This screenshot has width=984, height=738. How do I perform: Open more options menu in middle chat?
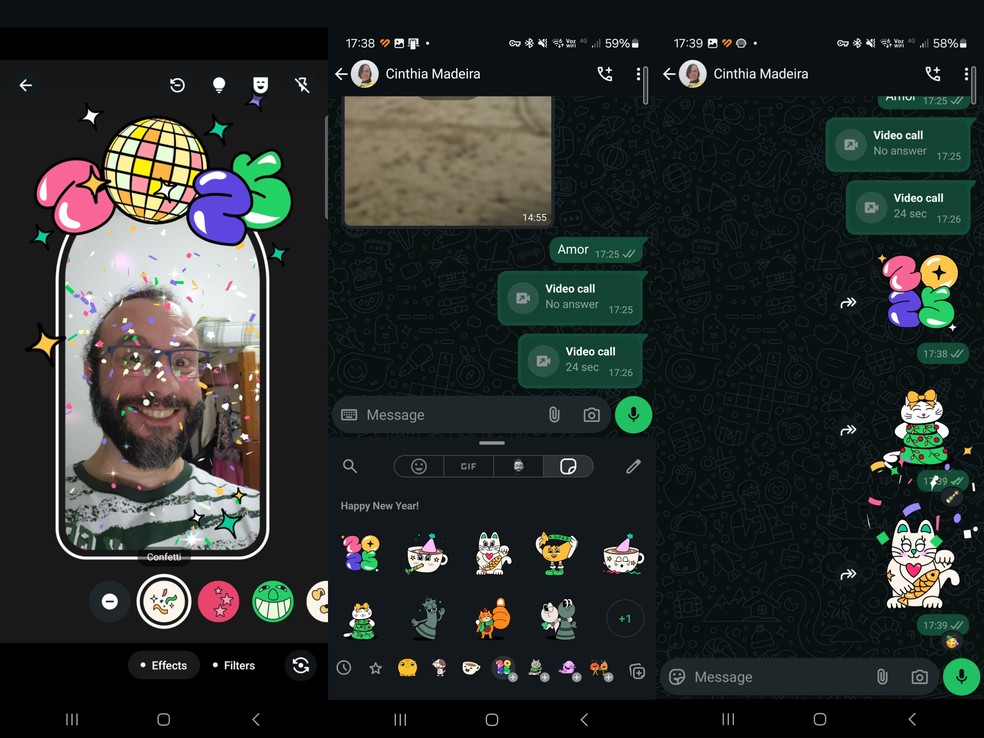point(638,74)
